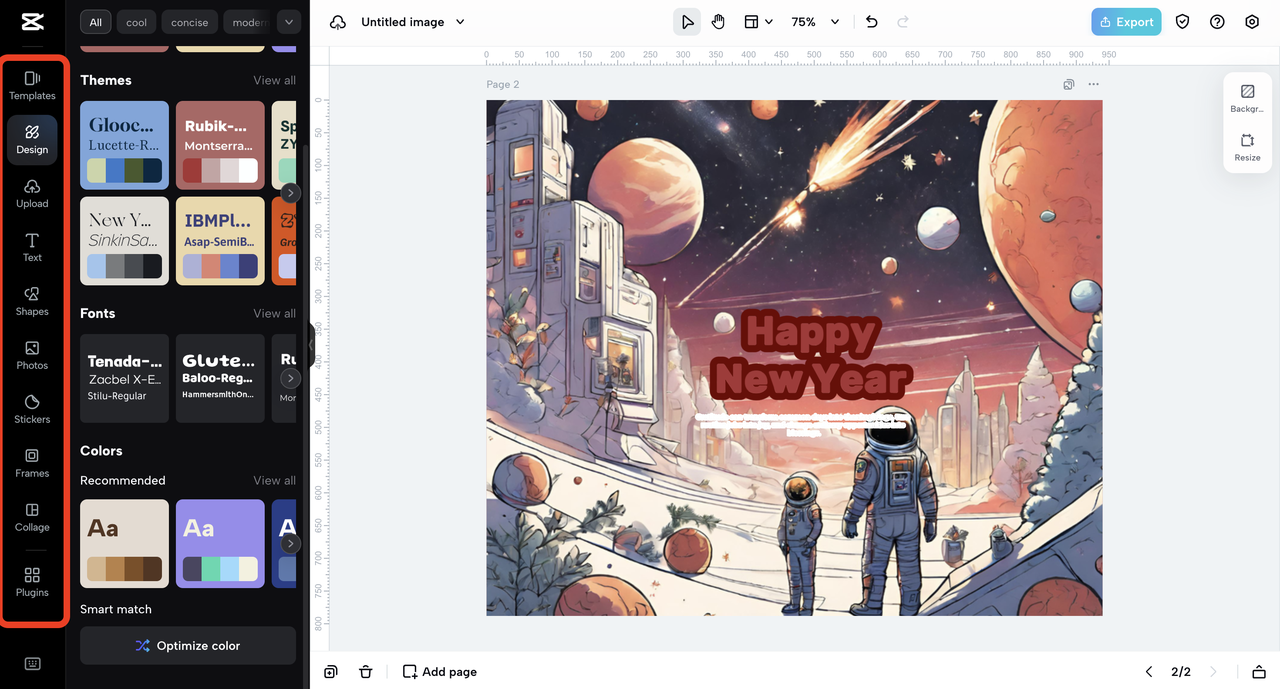Open keyboard shortcuts icon at sidebar bottom
The width and height of the screenshot is (1280, 689).
pyautogui.click(x=32, y=664)
